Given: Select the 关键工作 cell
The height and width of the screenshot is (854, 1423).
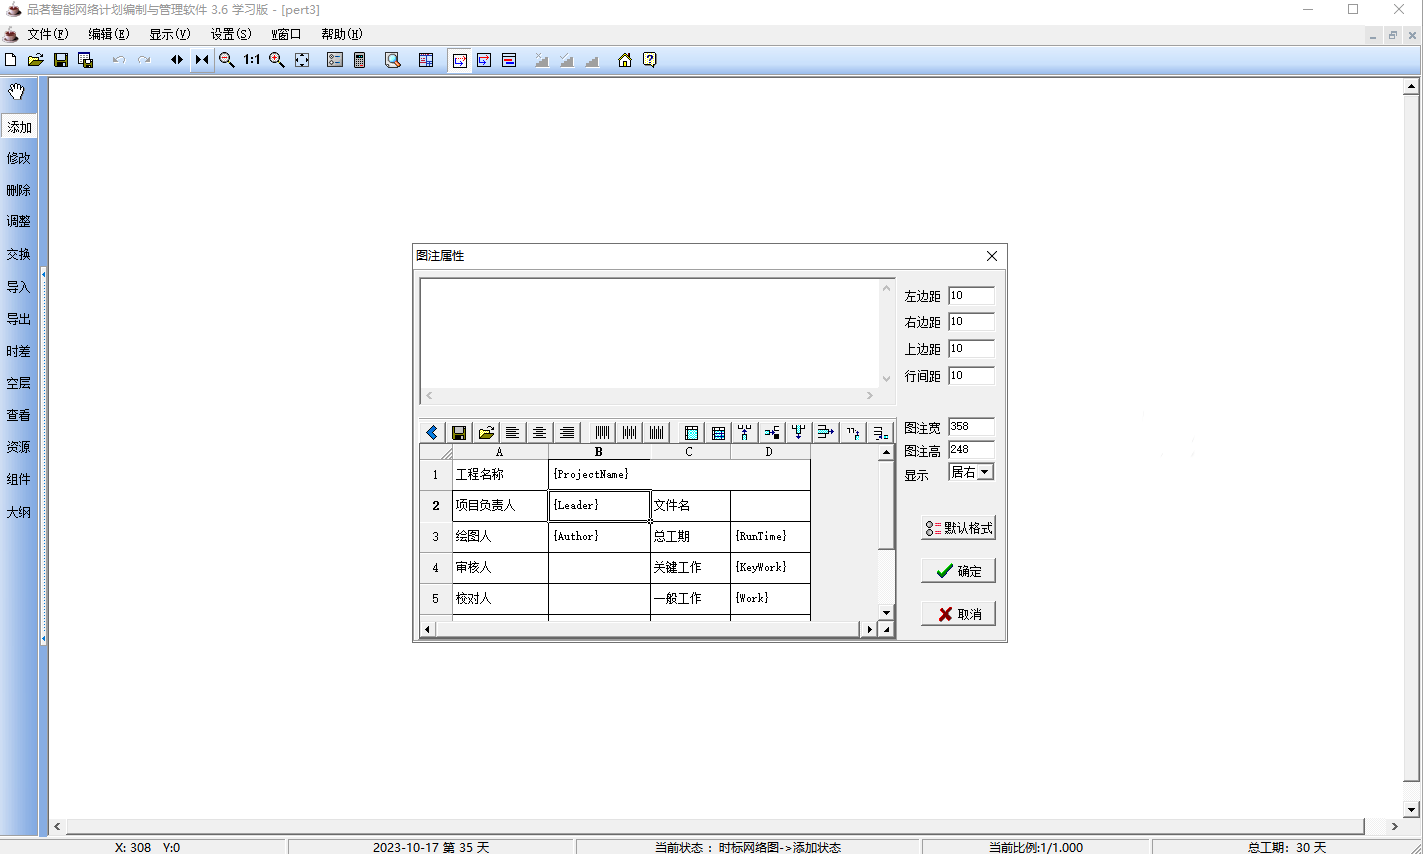Looking at the screenshot, I should [690, 567].
